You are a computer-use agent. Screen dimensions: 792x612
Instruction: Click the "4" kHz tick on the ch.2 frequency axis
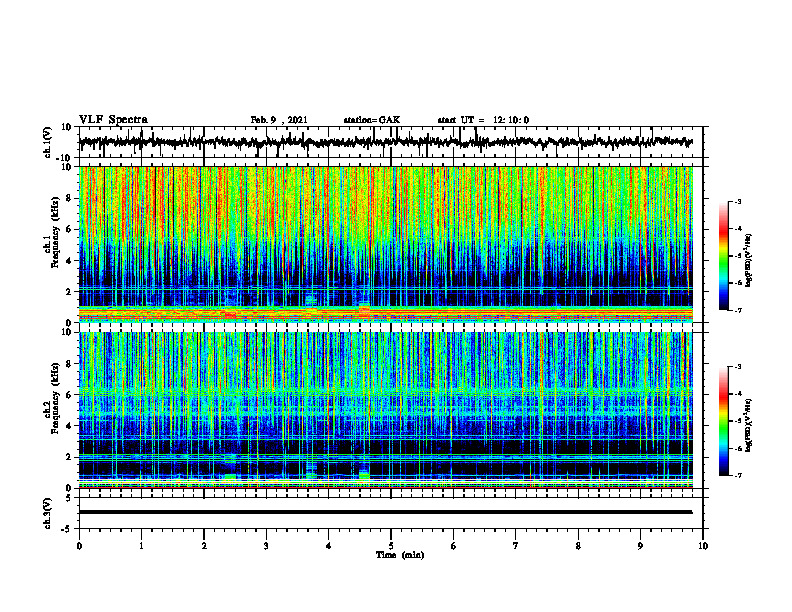coord(70,426)
